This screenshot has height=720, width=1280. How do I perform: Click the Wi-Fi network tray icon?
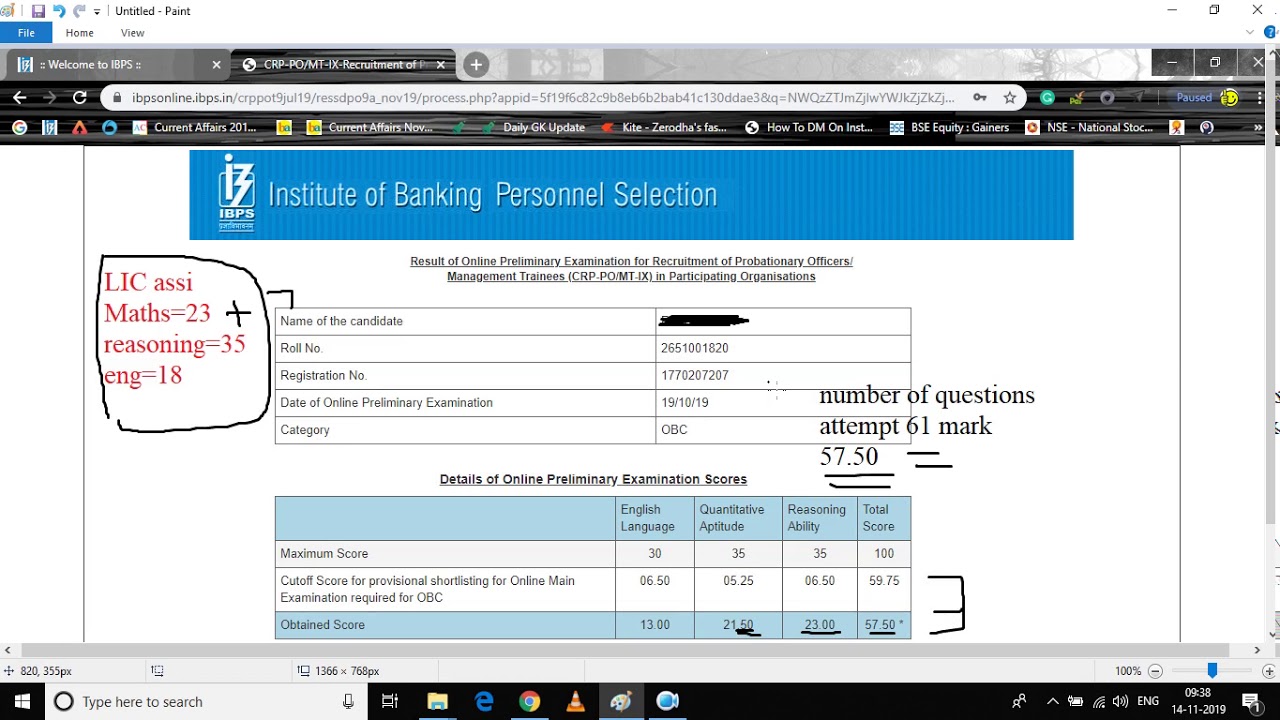click(1098, 702)
